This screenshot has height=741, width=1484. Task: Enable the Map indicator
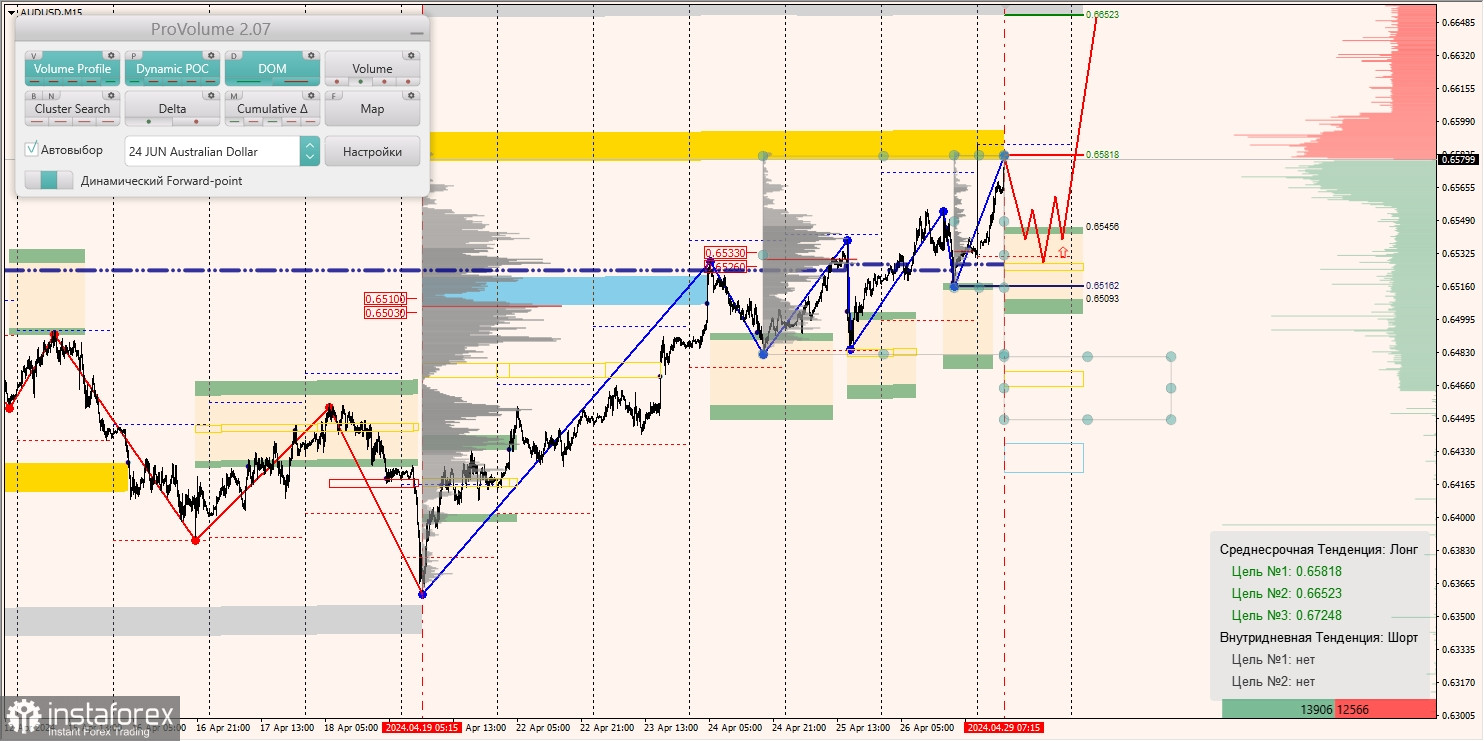372,109
